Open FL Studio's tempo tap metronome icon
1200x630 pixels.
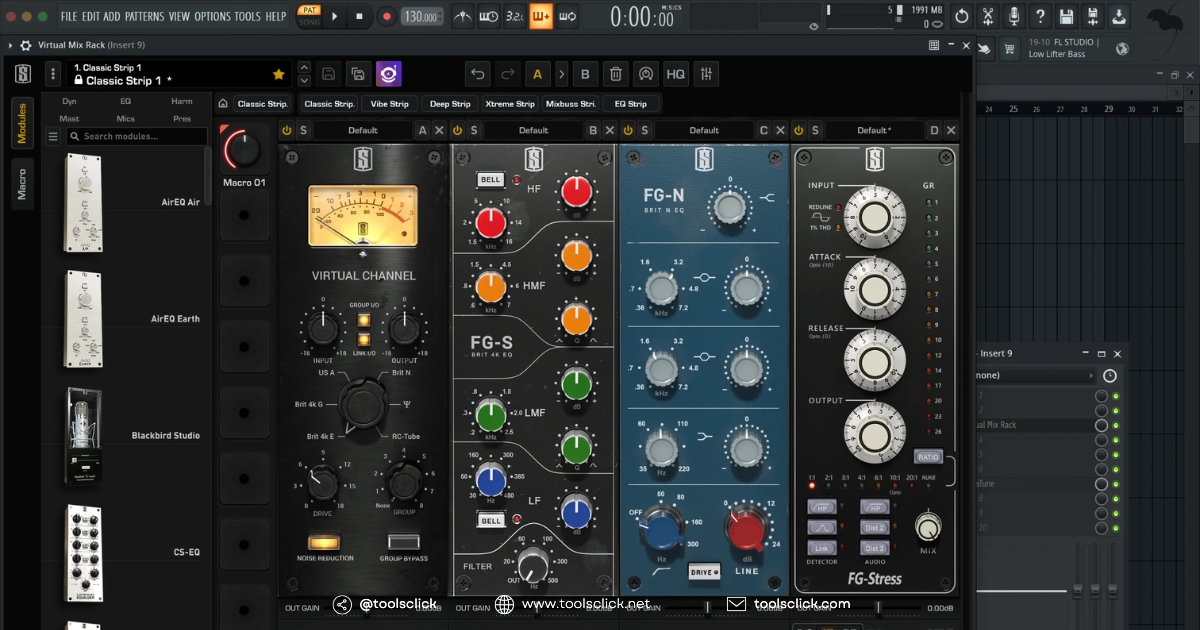[463, 16]
